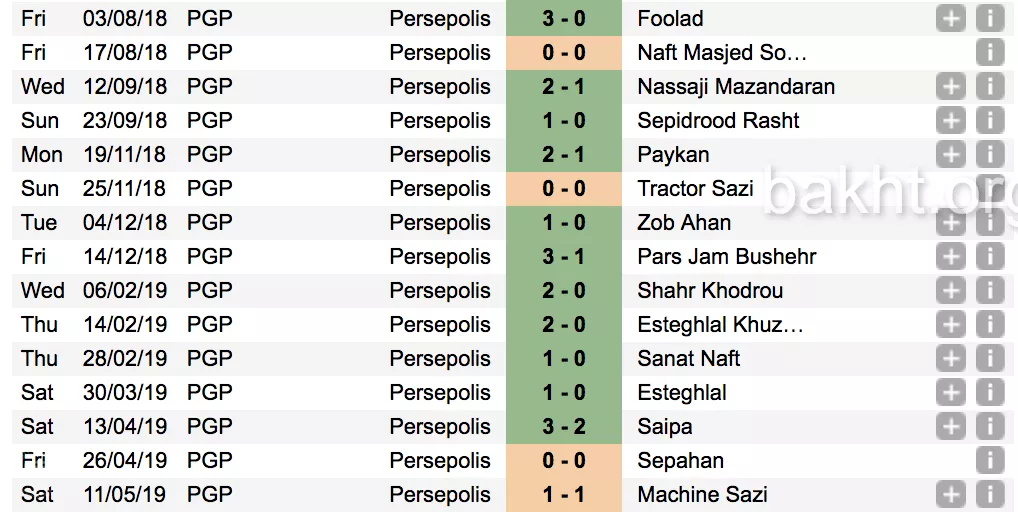Open the Zob Ahan team link

[x=684, y=222]
